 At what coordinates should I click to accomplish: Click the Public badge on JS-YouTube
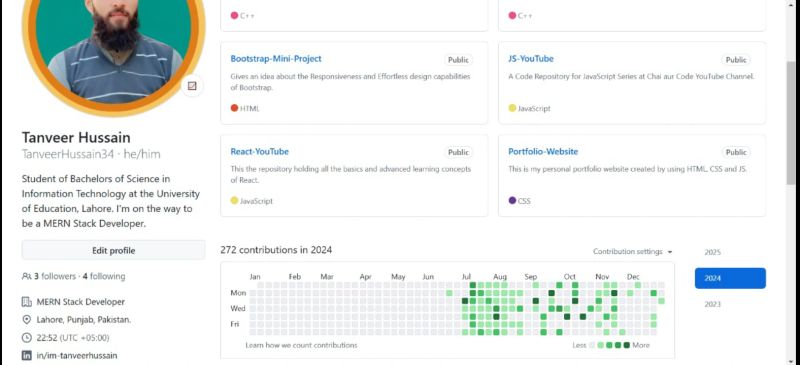coord(736,60)
